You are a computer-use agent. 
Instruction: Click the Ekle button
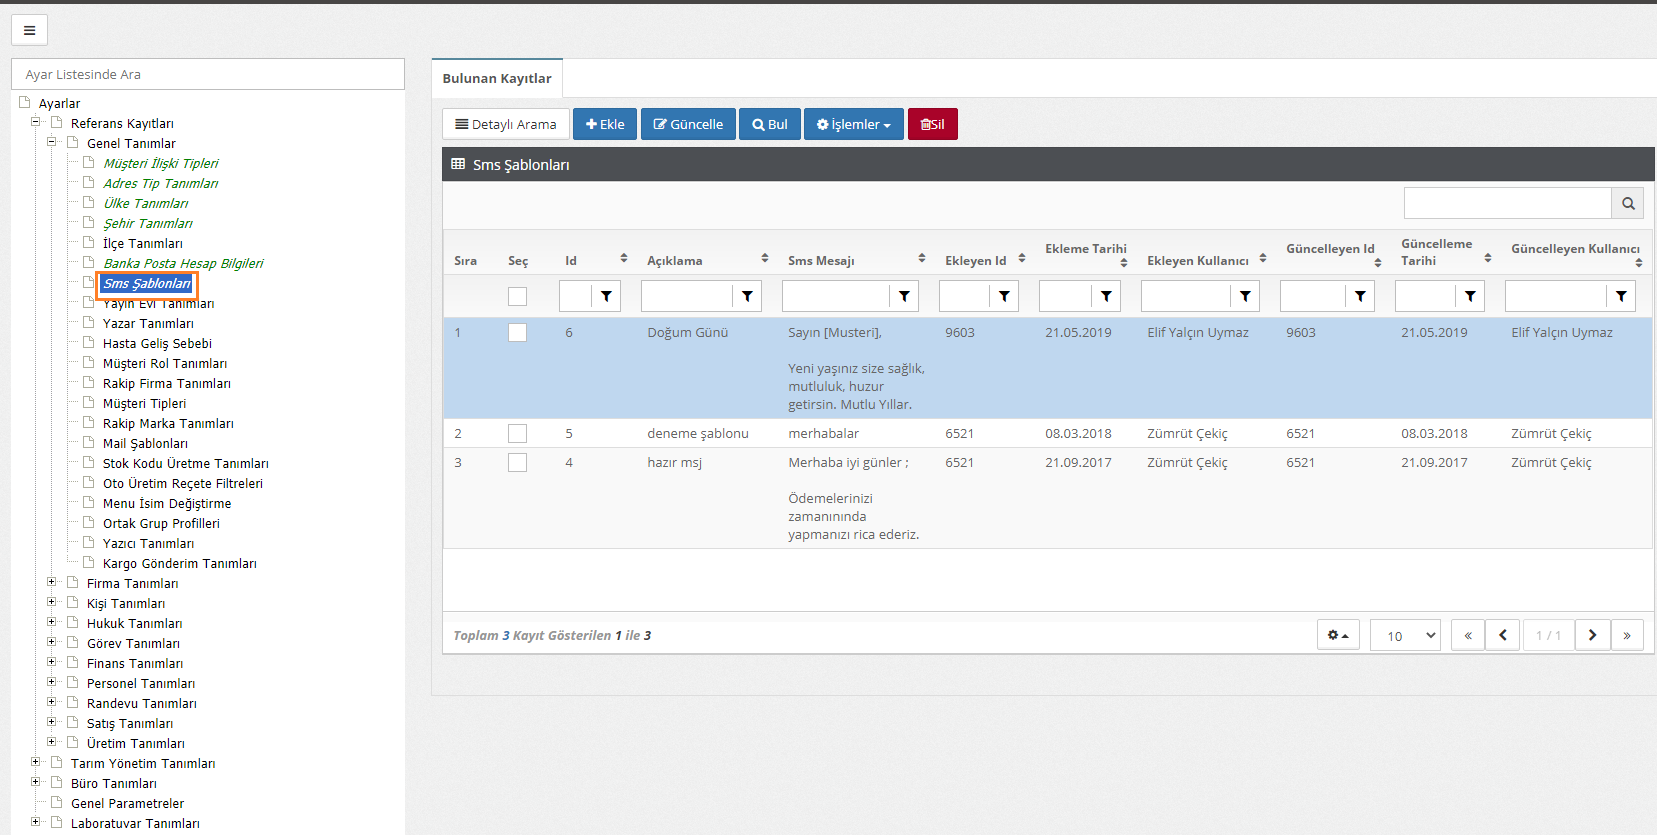tap(605, 124)
